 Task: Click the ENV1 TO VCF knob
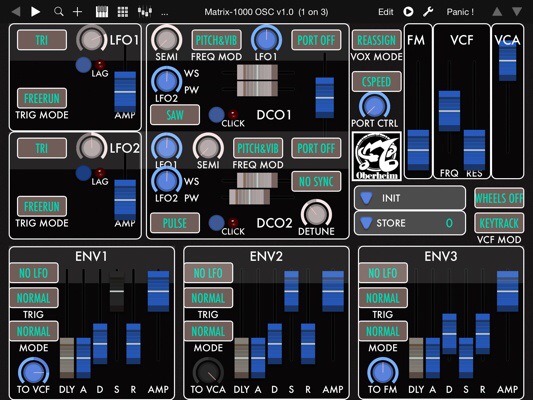tap(33, 372)
